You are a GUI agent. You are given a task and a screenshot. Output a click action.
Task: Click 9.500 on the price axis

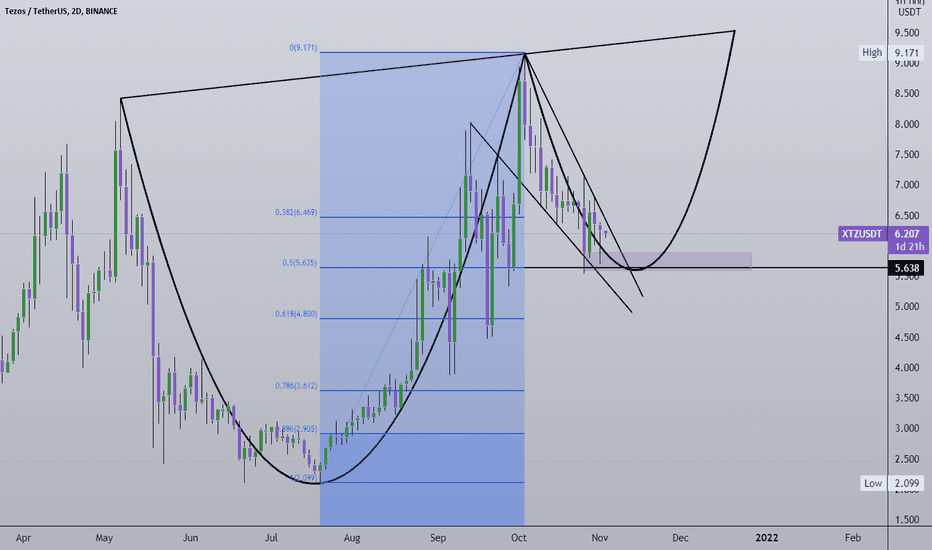(907, 33)
